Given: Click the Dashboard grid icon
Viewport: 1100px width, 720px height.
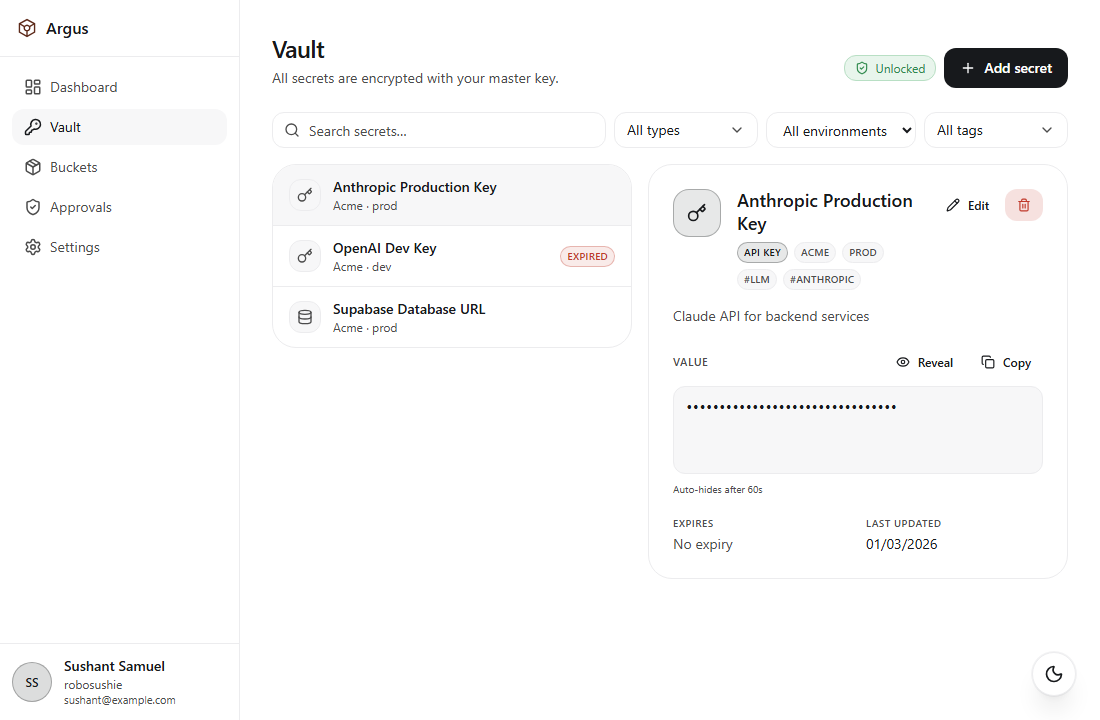Looking at the screenshot, I should click(33, 87).
